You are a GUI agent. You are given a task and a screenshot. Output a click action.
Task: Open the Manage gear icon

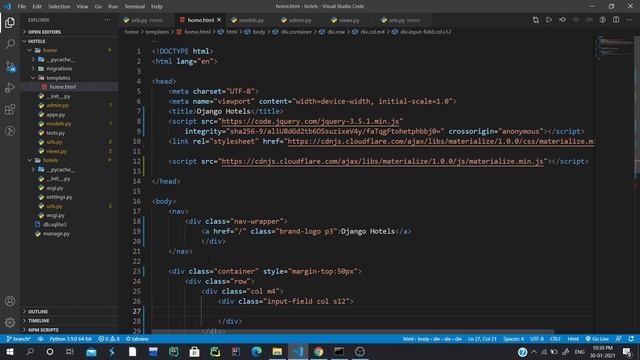click(x=10, y=323)
